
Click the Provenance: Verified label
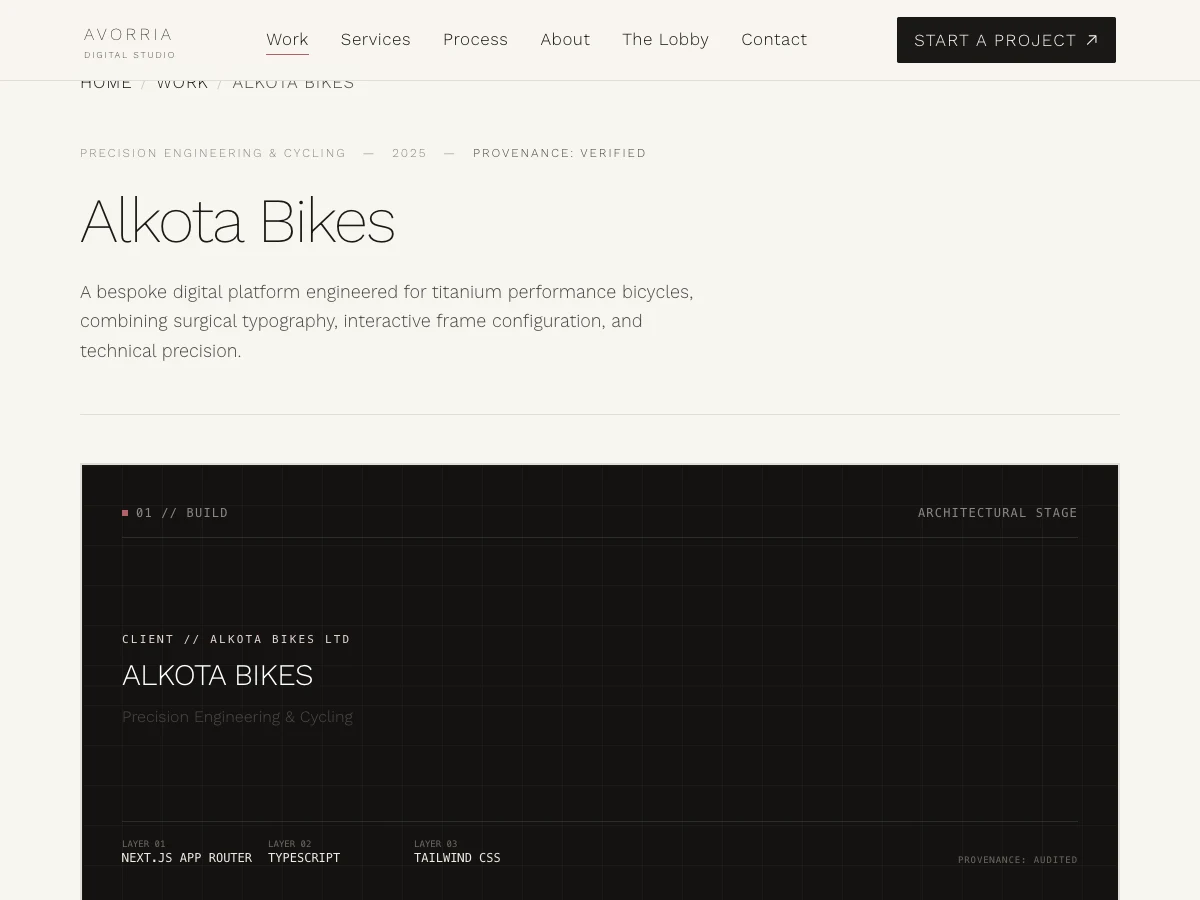pos(560,153)
